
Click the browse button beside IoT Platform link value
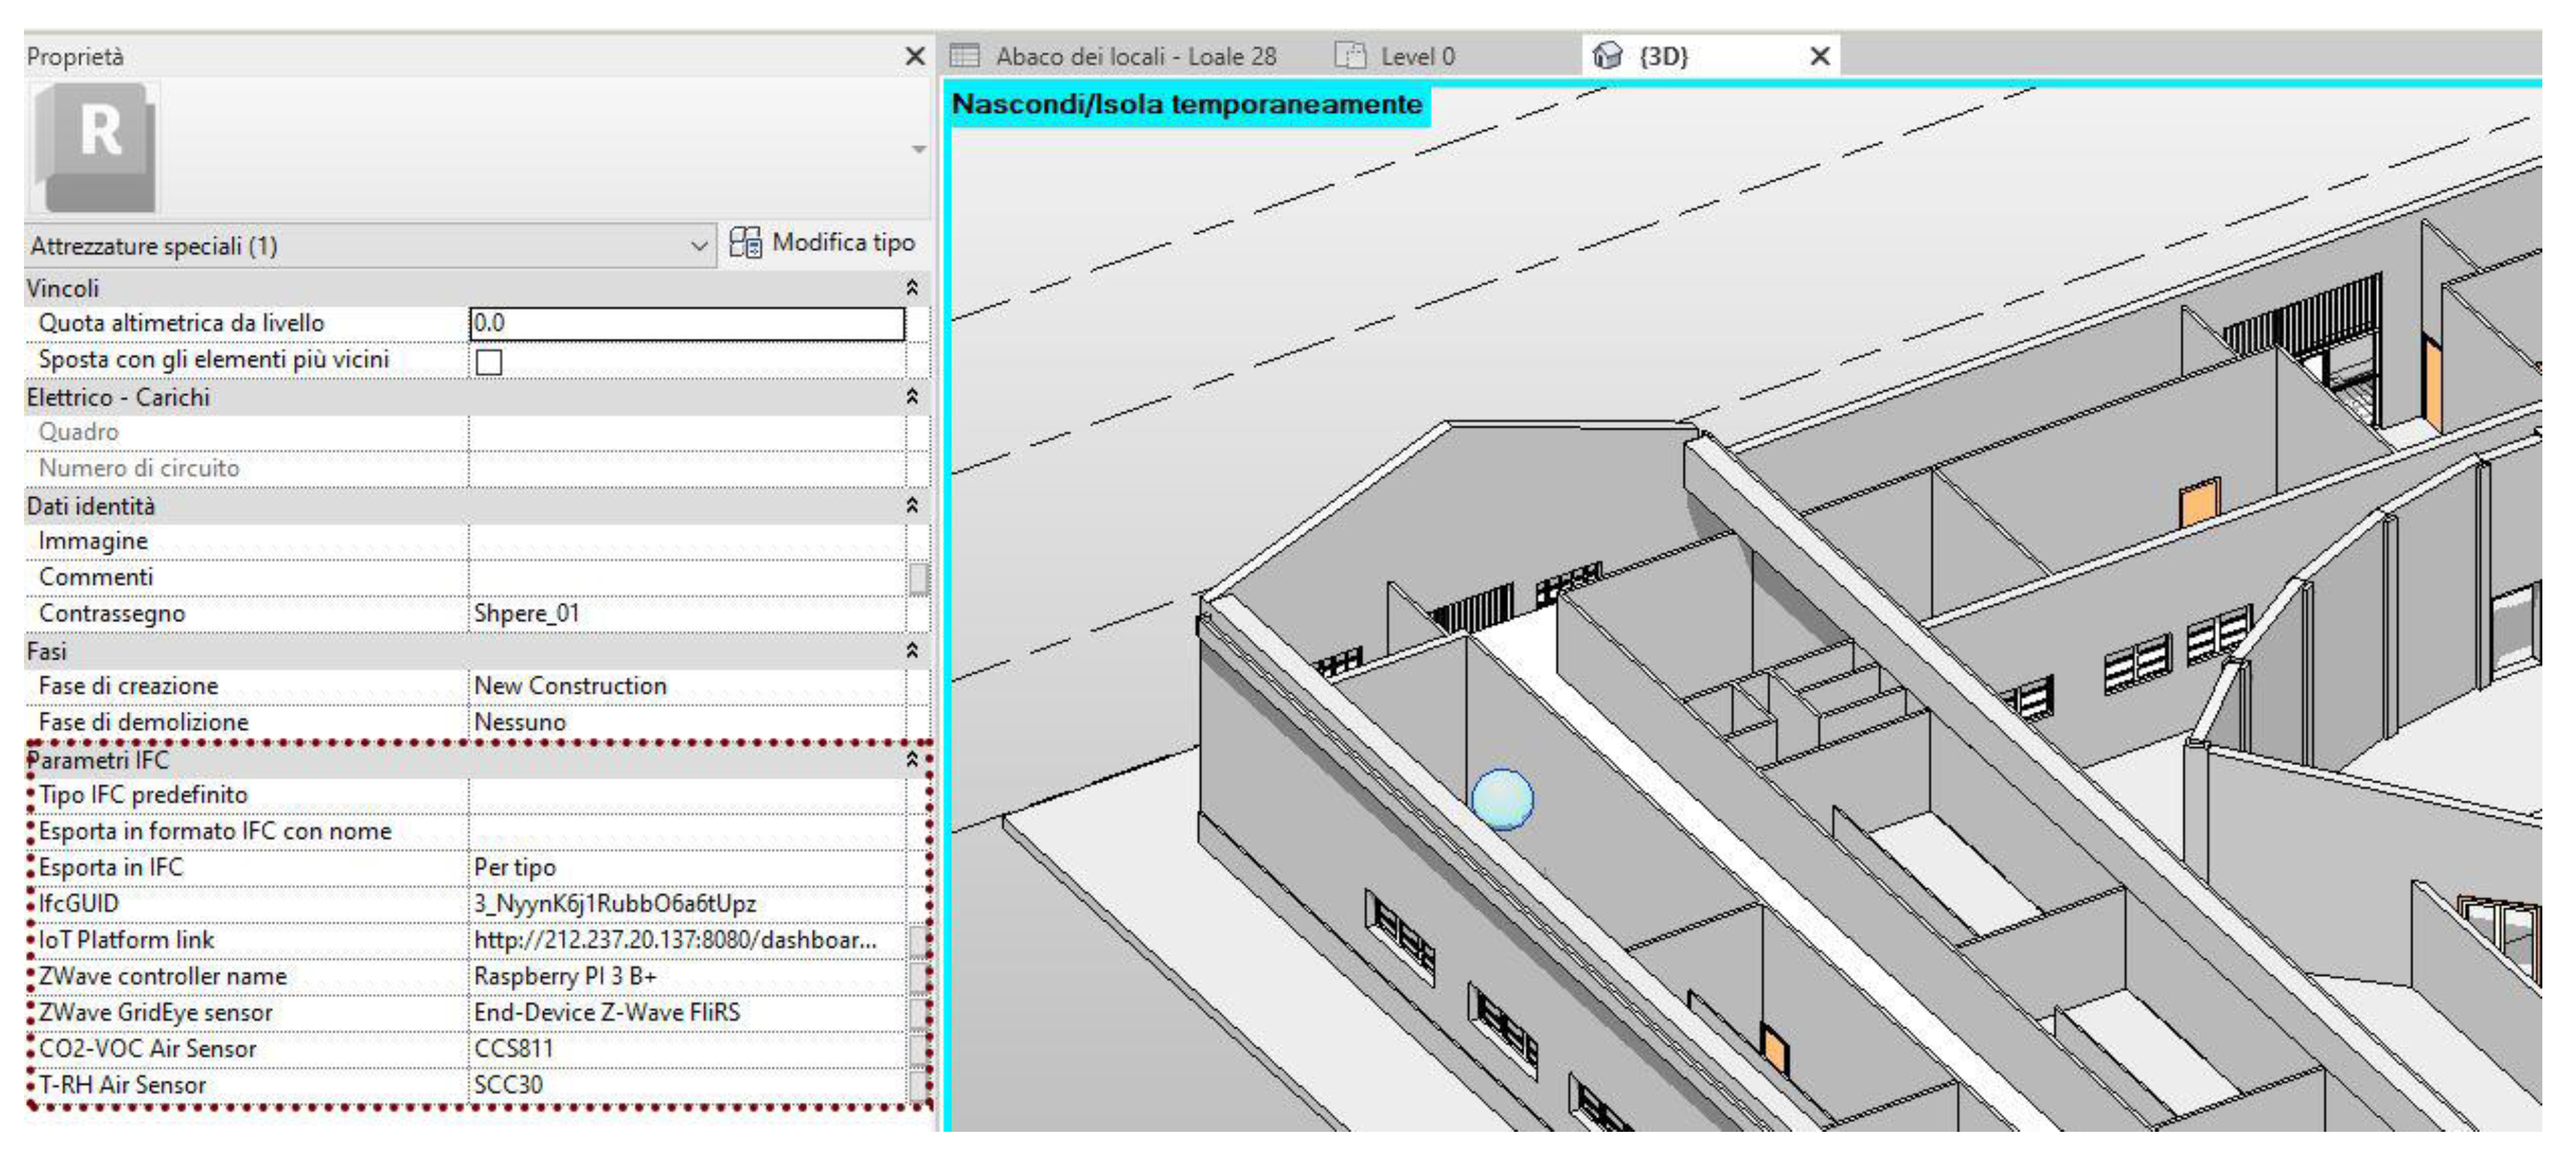(x=918, y=941)
